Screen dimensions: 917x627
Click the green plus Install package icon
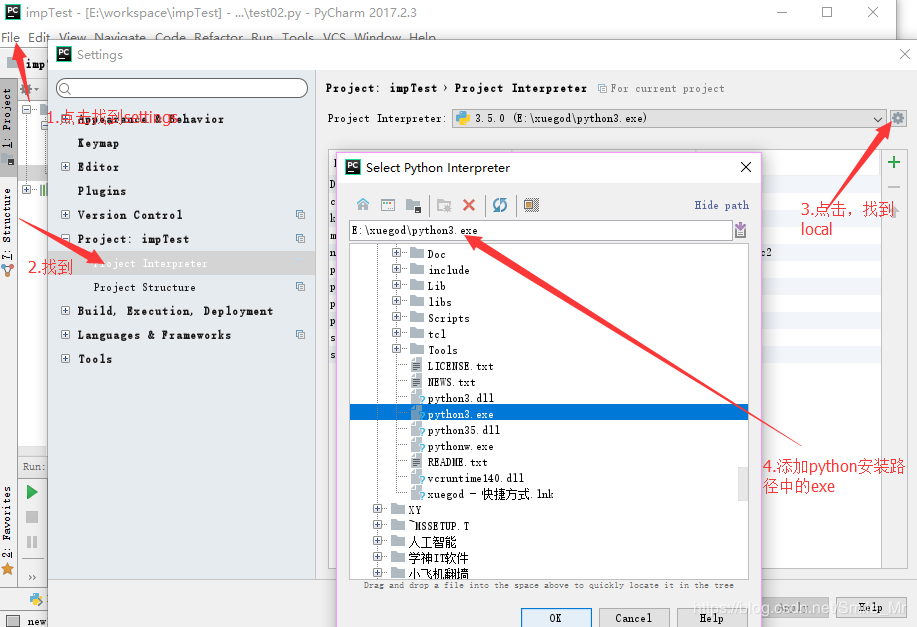(894, 162)
